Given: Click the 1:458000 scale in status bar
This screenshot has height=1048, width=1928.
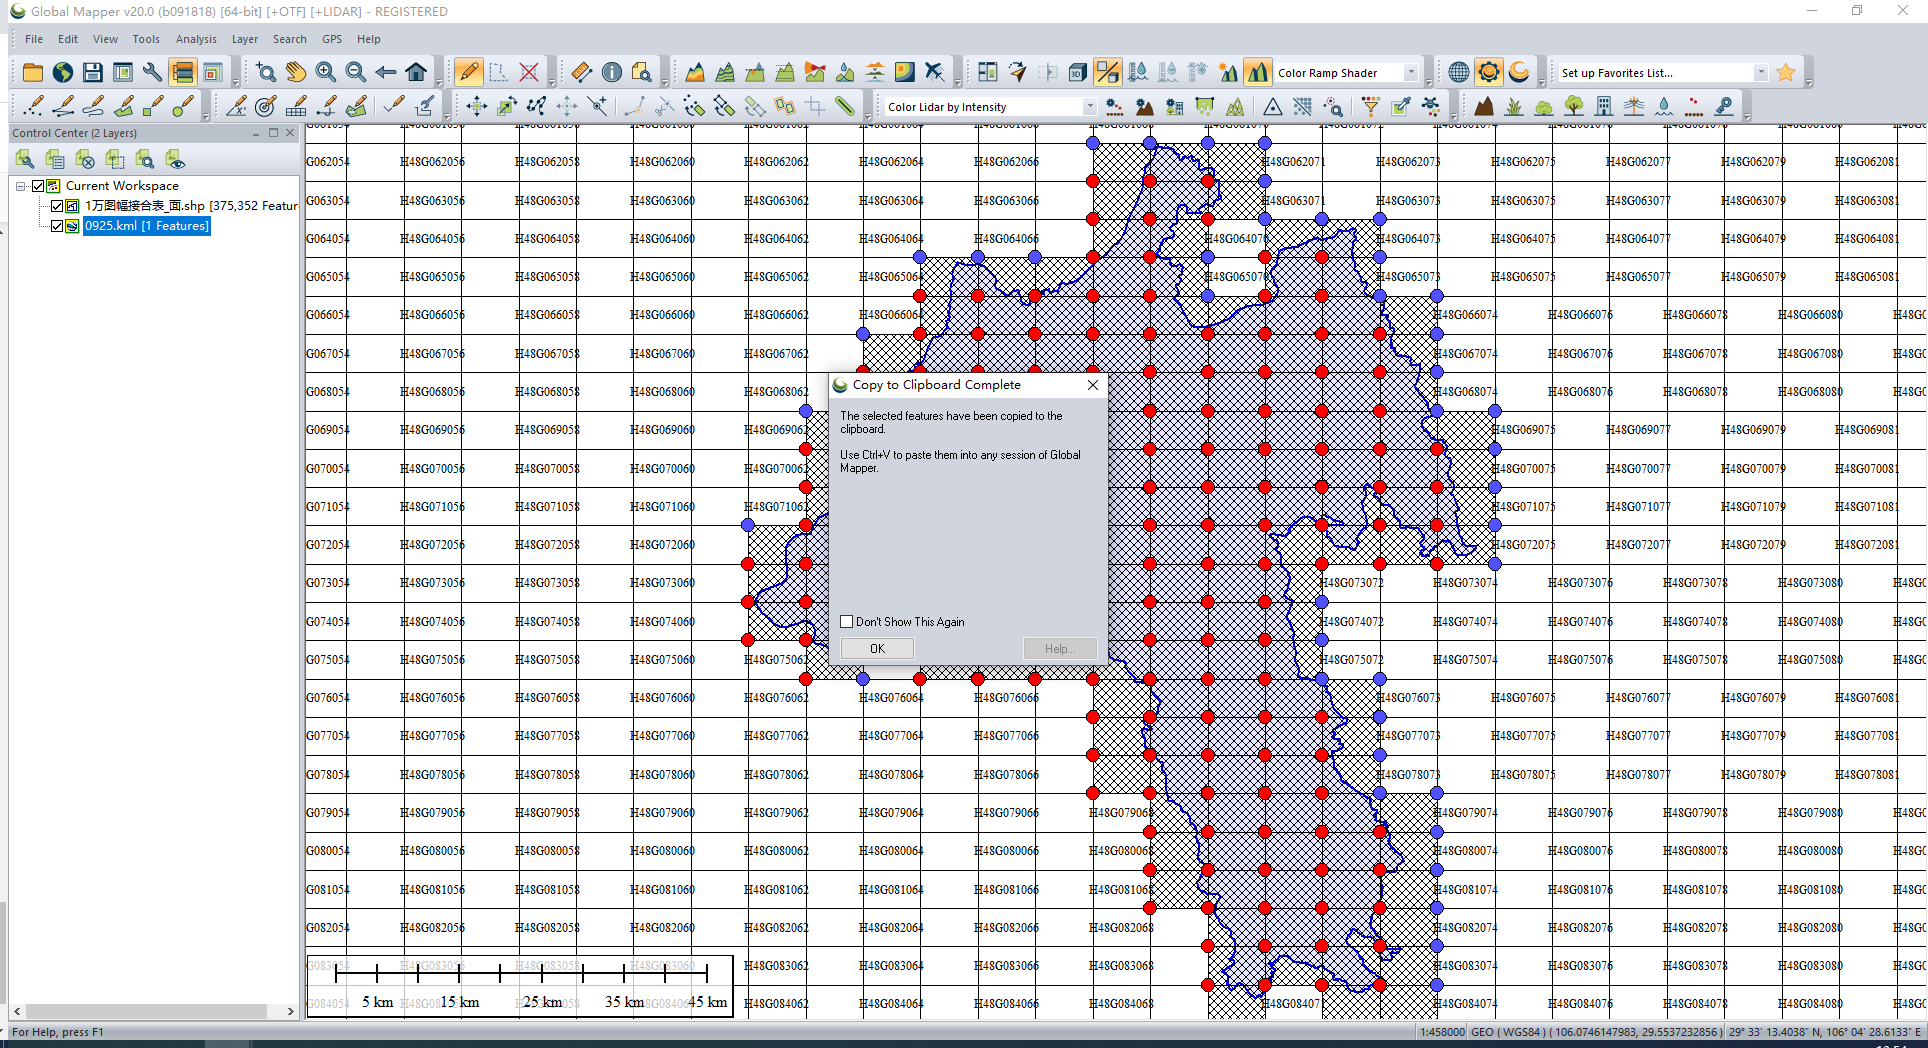Looking at the screenshot, I should point(1442,1032).
